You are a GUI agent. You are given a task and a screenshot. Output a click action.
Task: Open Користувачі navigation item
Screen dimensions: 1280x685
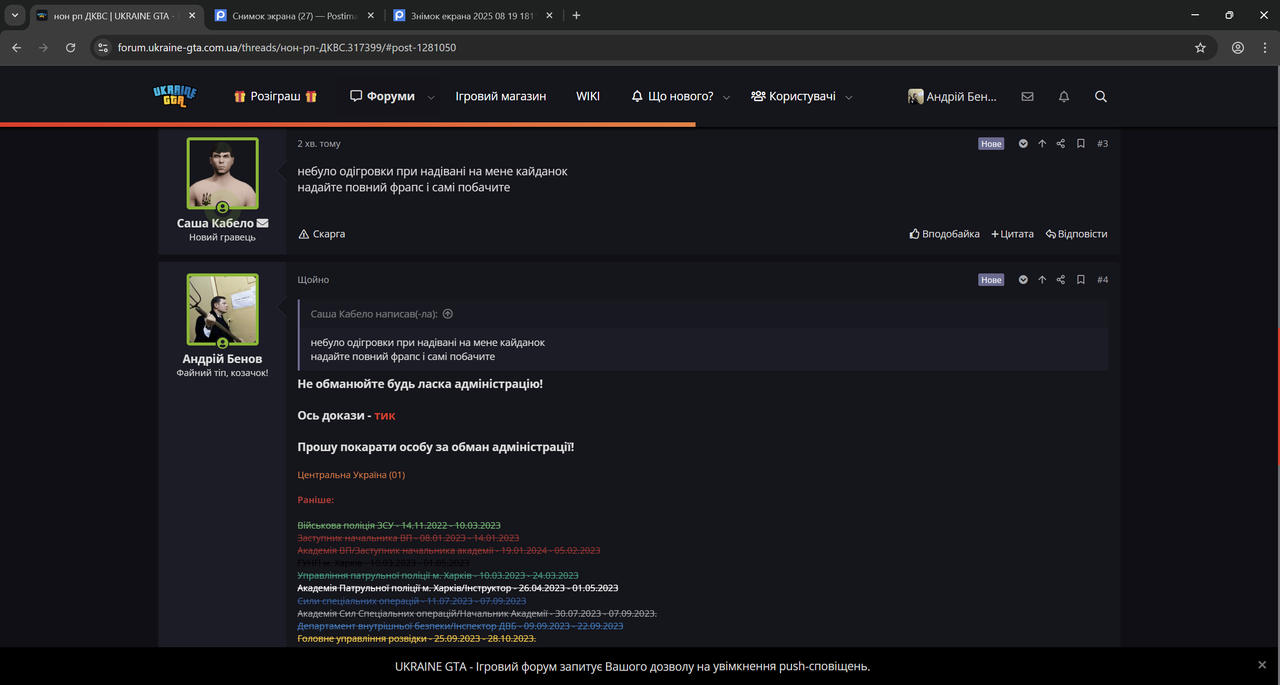click(x=794, y=96)
